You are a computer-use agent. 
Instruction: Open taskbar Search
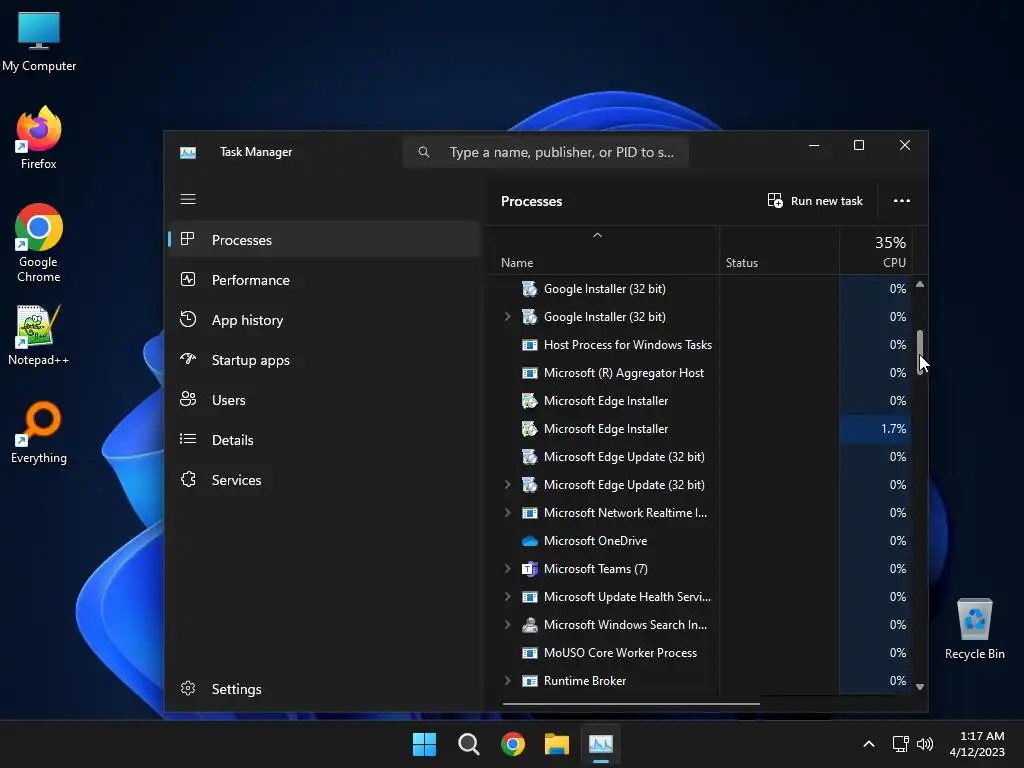point(469,744)
